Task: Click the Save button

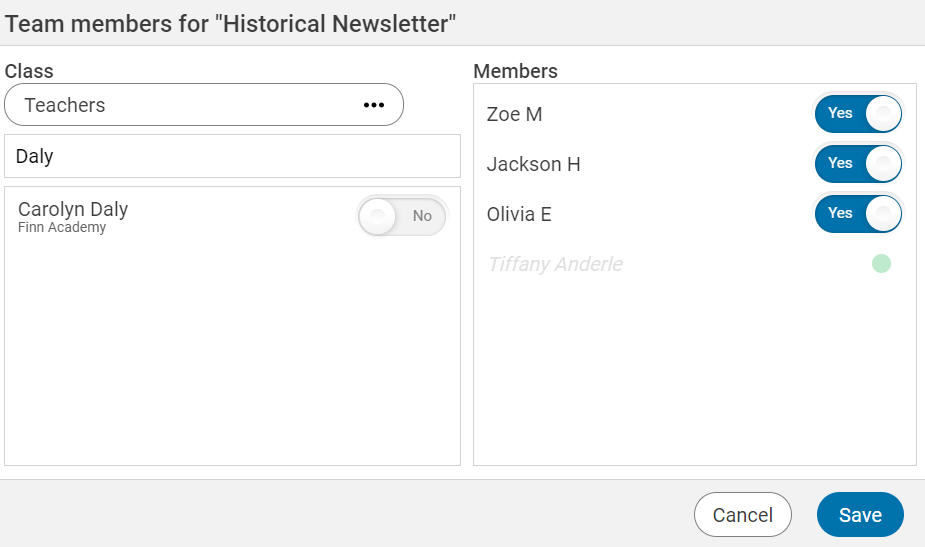Action: (860, 515)
